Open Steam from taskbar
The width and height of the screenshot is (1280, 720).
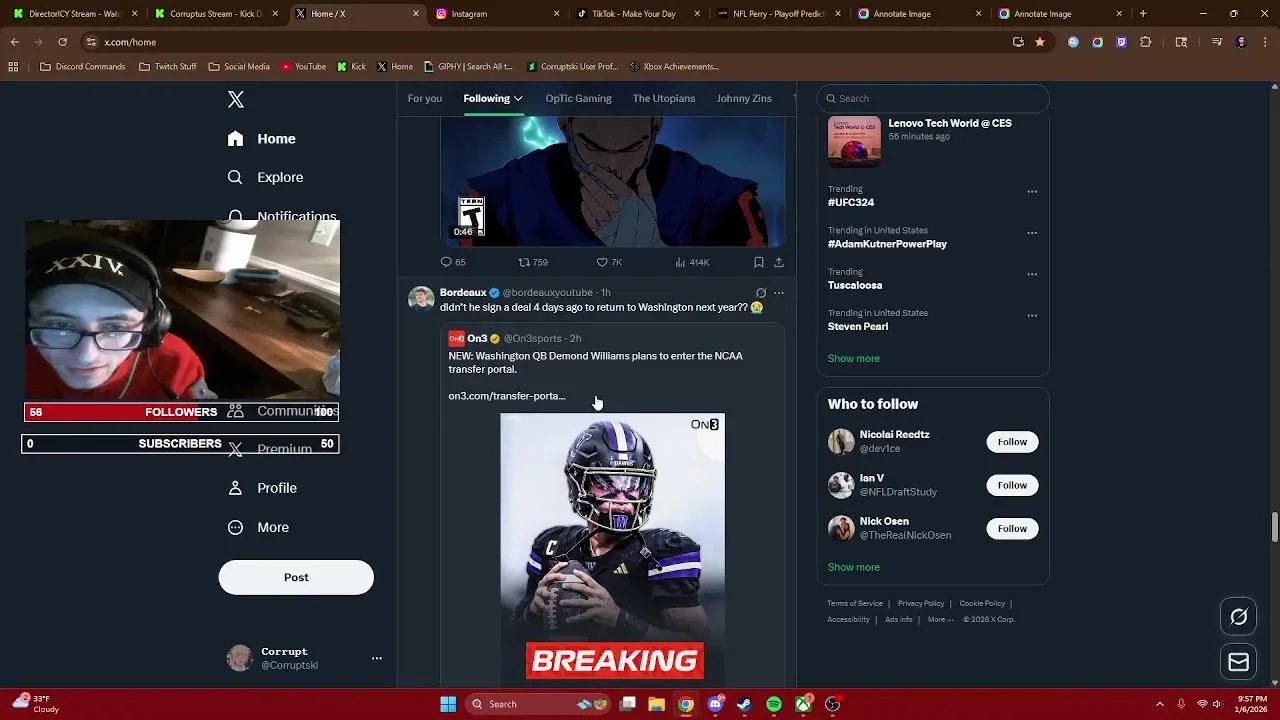point(744,704)
